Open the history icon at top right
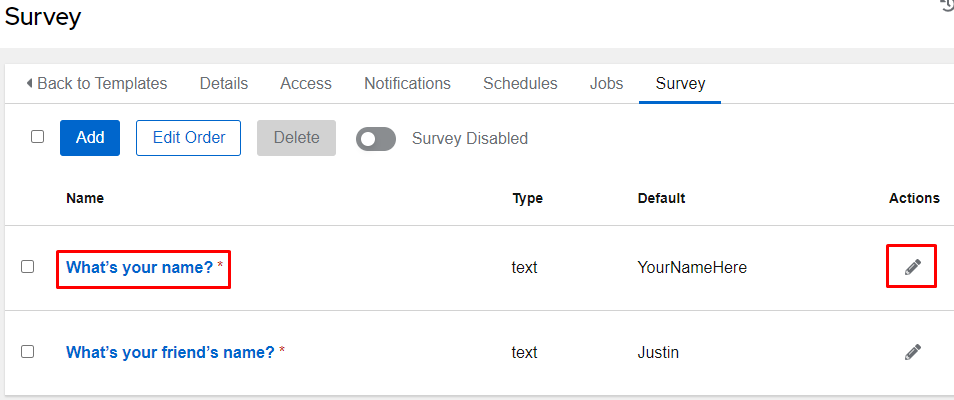The image size is (954, 400). (x=946, y=5)
